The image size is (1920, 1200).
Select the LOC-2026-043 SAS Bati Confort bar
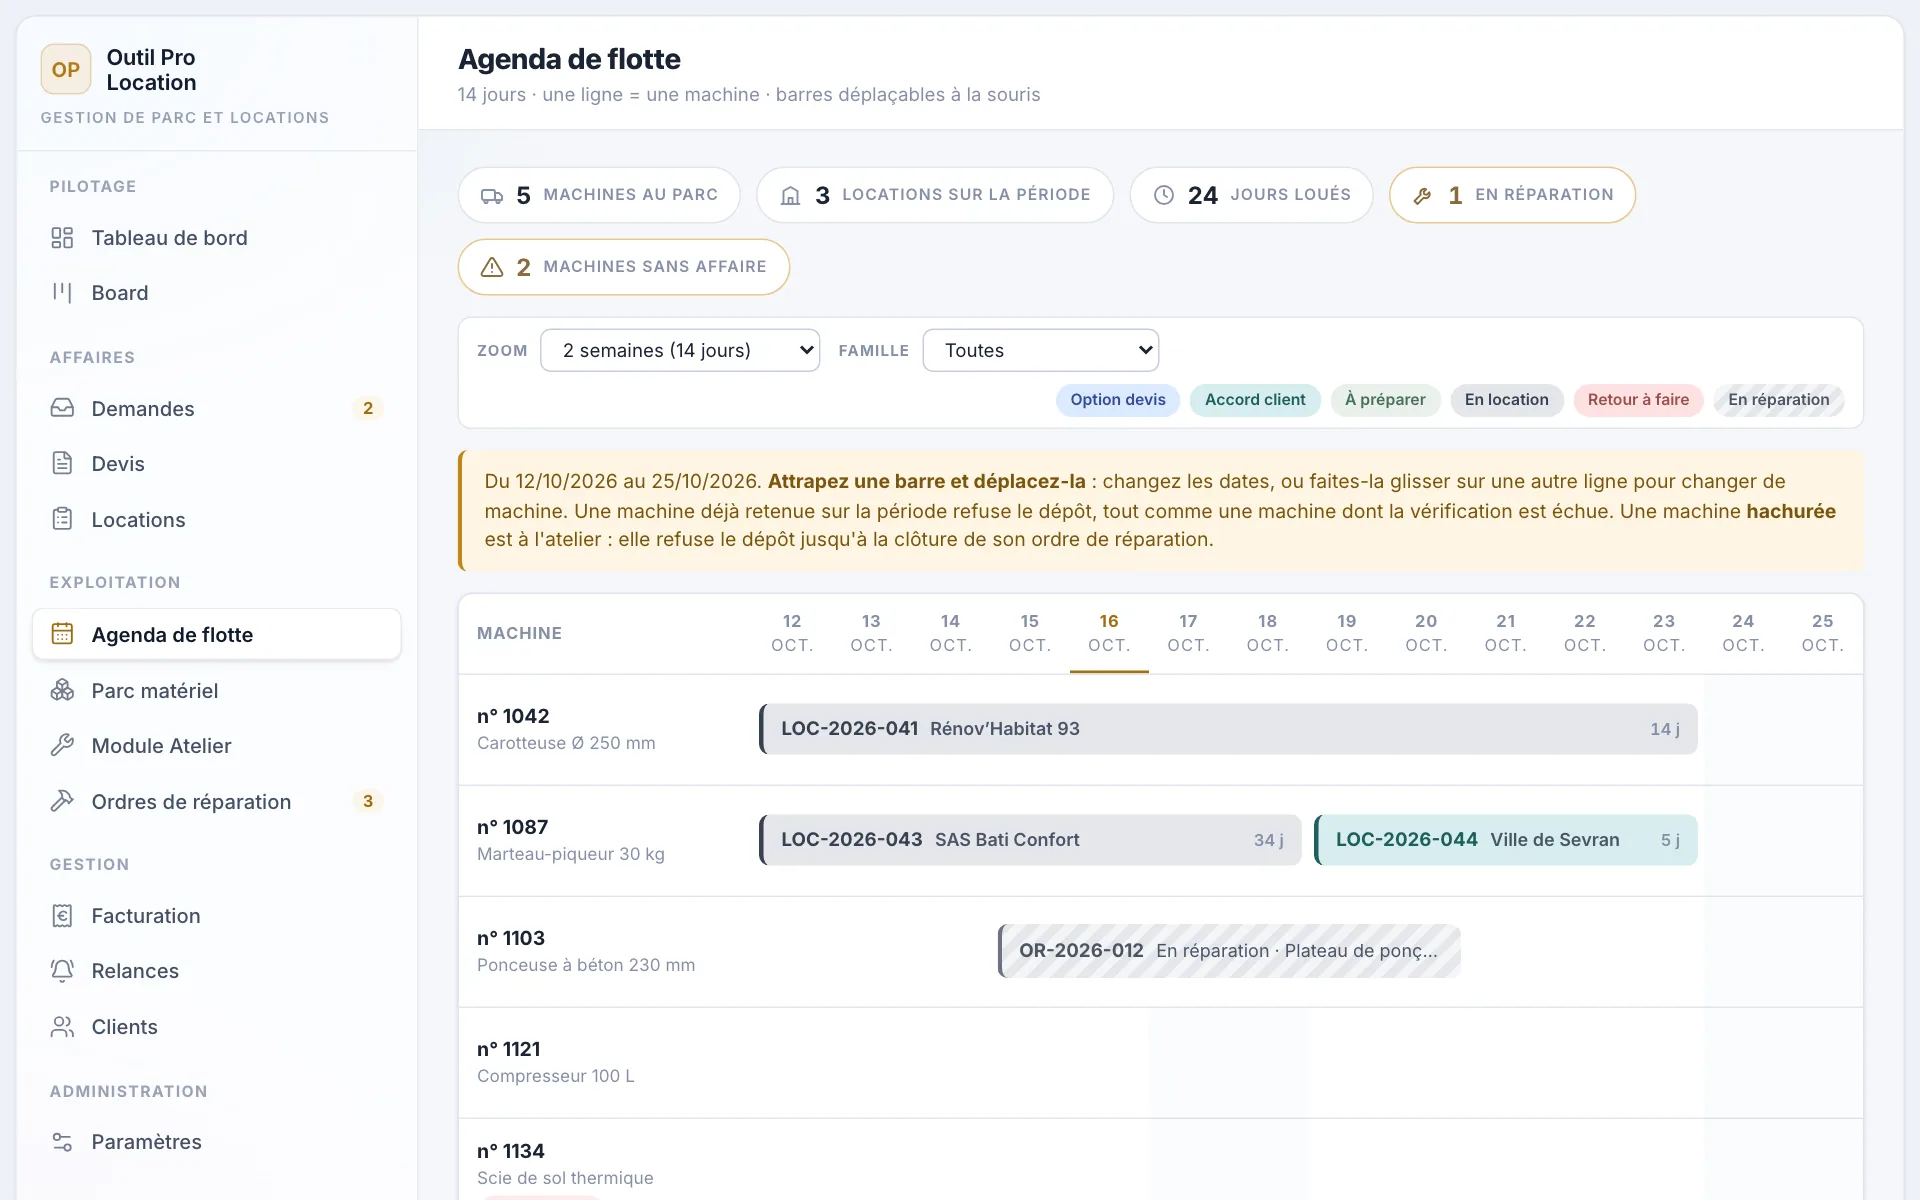(1030, 840)
